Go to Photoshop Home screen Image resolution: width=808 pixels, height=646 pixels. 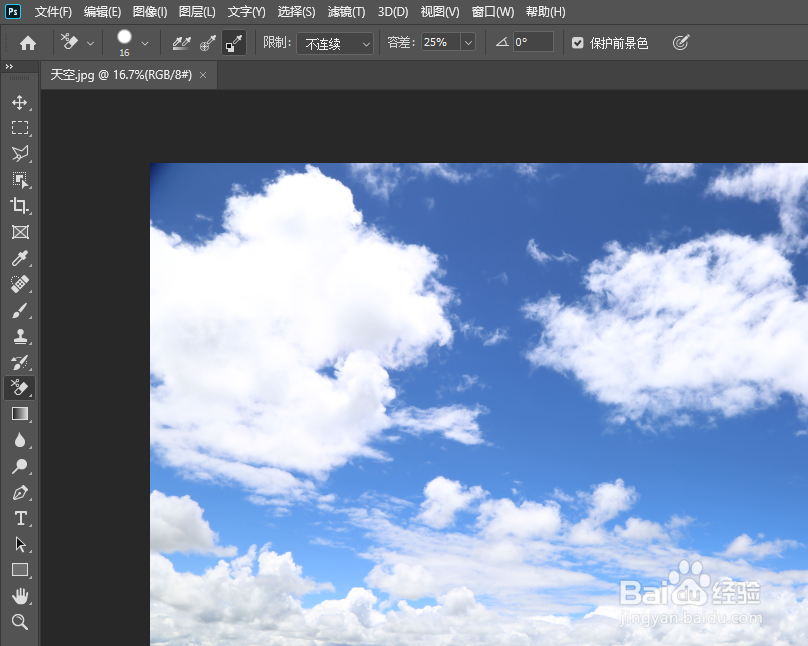coord(28,43)
